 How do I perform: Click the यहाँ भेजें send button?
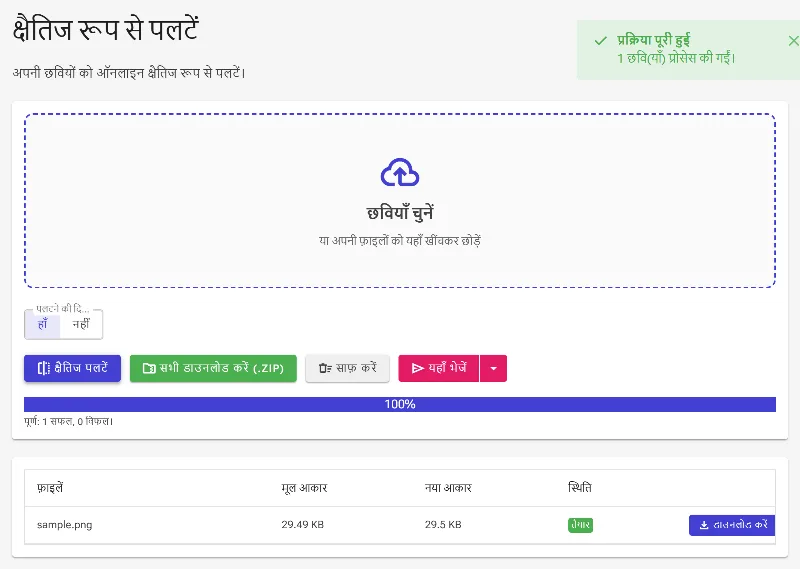point(439,368)
